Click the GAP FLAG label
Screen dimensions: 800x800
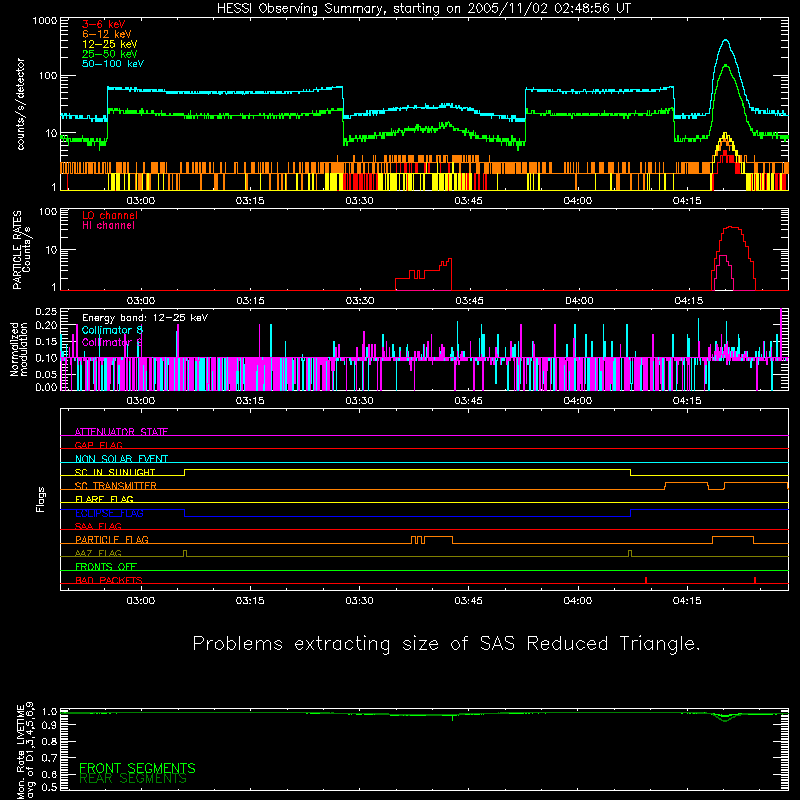point(98,445)
